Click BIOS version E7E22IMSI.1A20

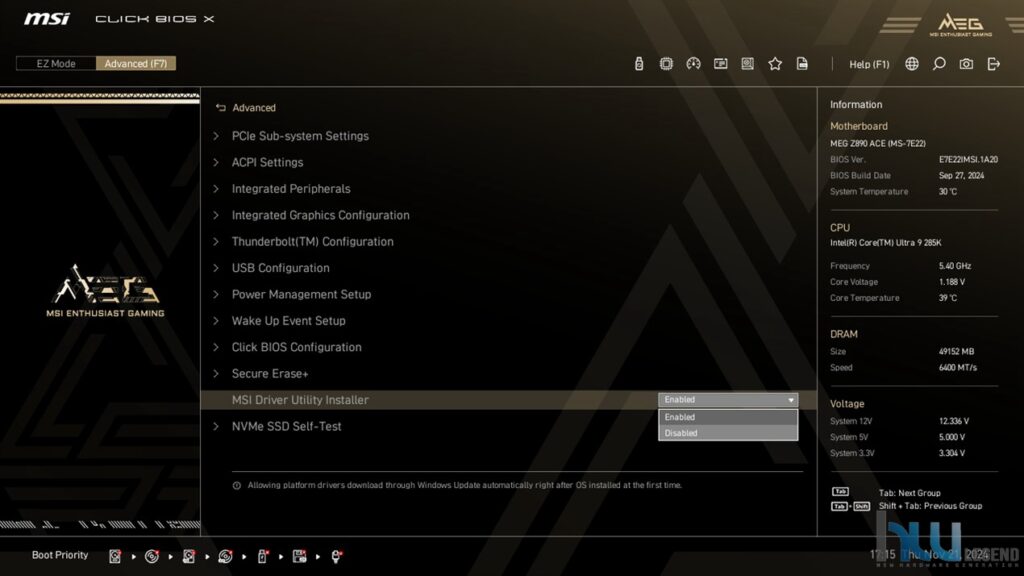[968, 159]
